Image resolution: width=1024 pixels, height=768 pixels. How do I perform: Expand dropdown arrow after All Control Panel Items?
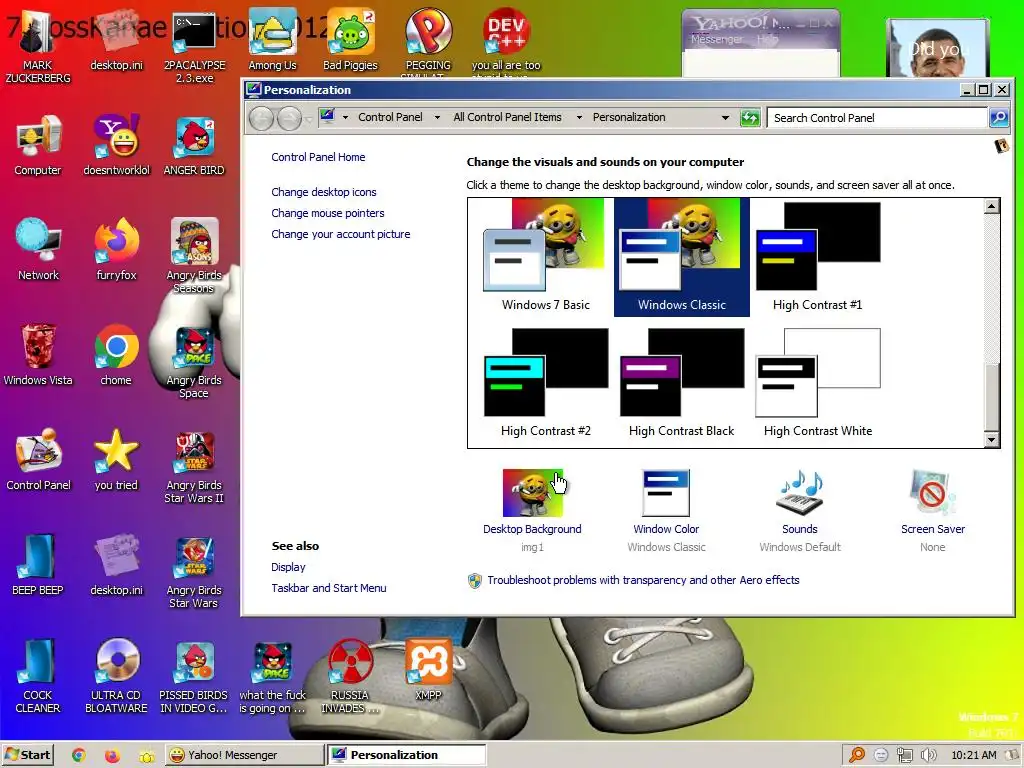579,118
